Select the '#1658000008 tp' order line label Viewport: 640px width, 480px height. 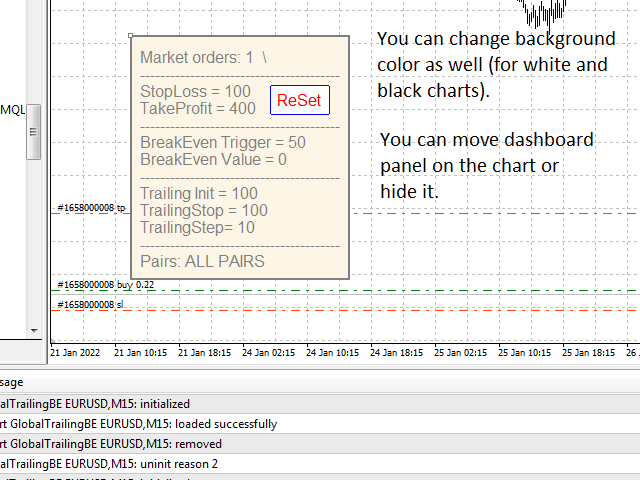(91, 208)
